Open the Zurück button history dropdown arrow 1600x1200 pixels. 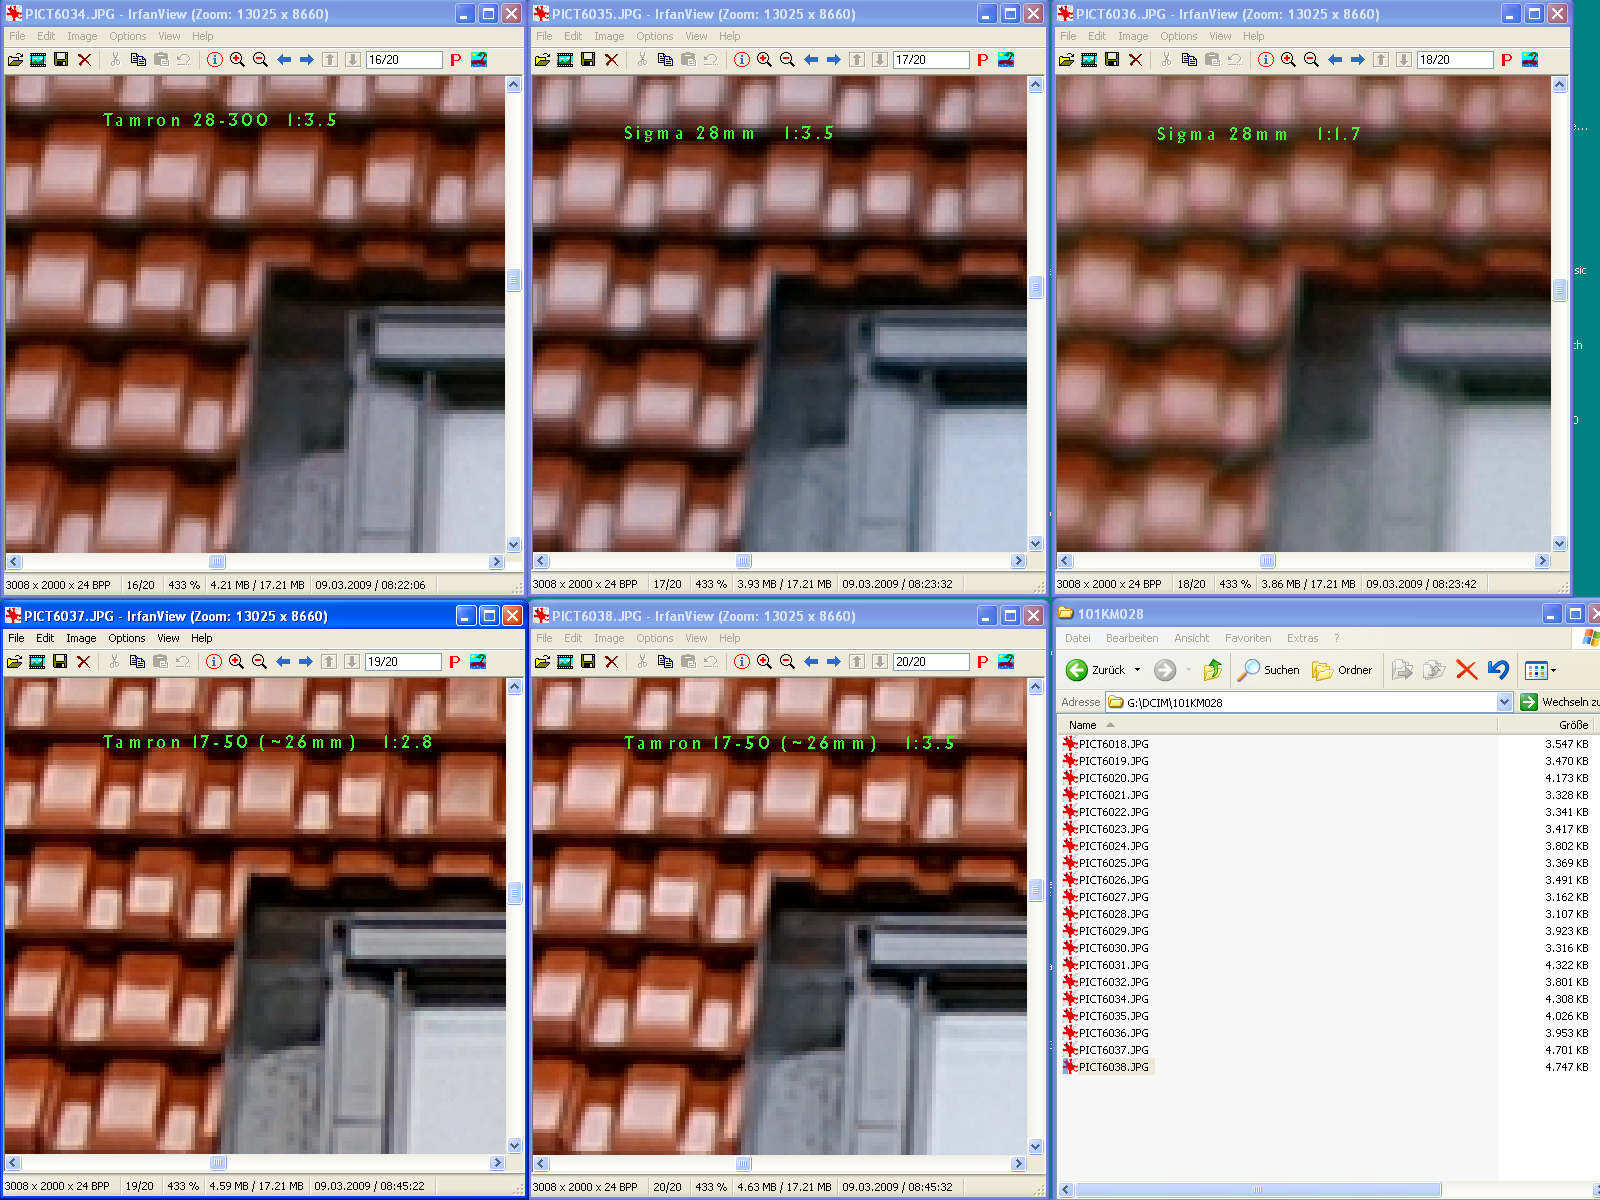tap(1137, 670)
